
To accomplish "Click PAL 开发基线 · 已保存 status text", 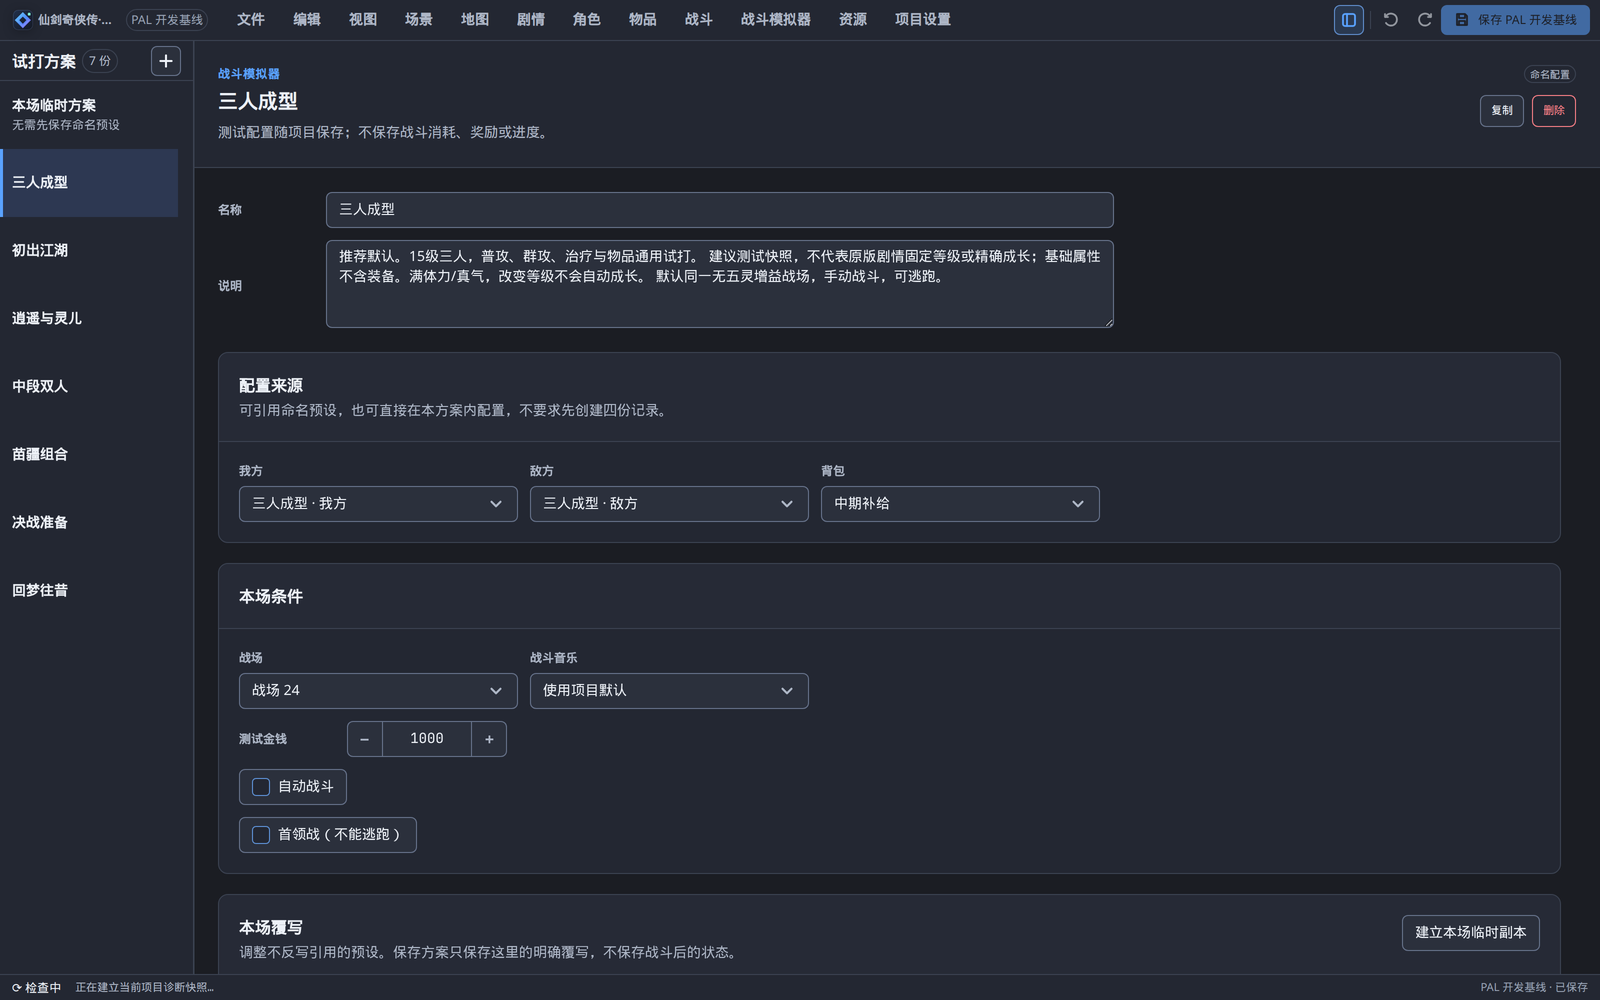I will (1534, 987).
